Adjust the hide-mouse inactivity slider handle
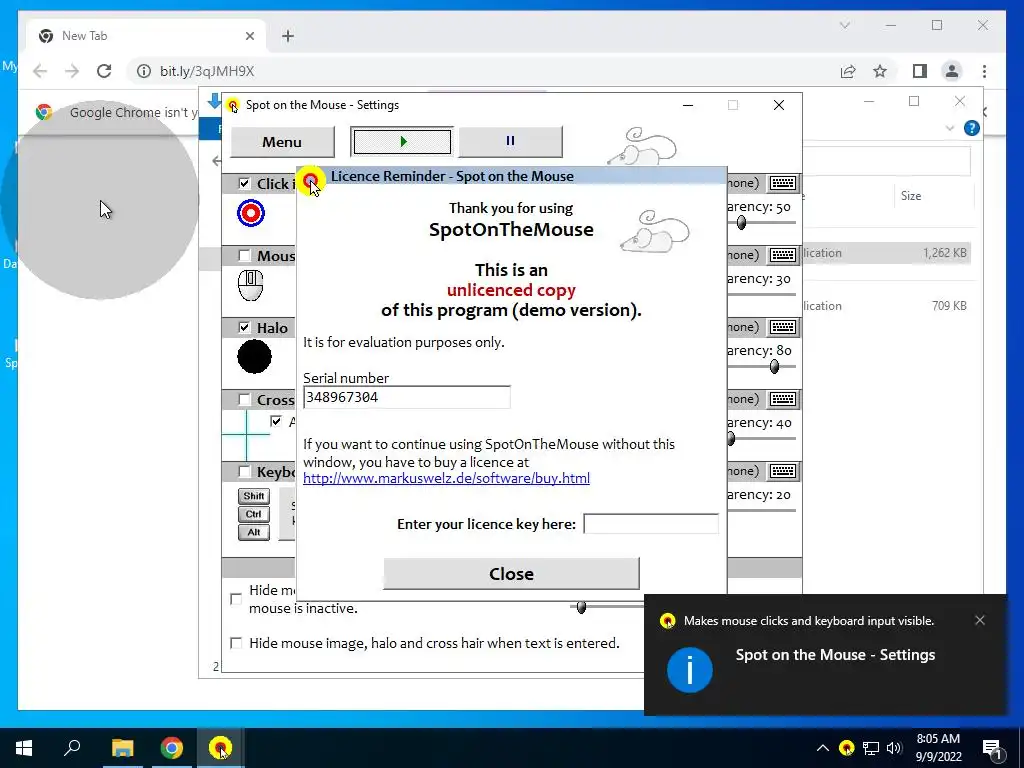This screenshot has width=1024, height=768. tap(581, 607)
